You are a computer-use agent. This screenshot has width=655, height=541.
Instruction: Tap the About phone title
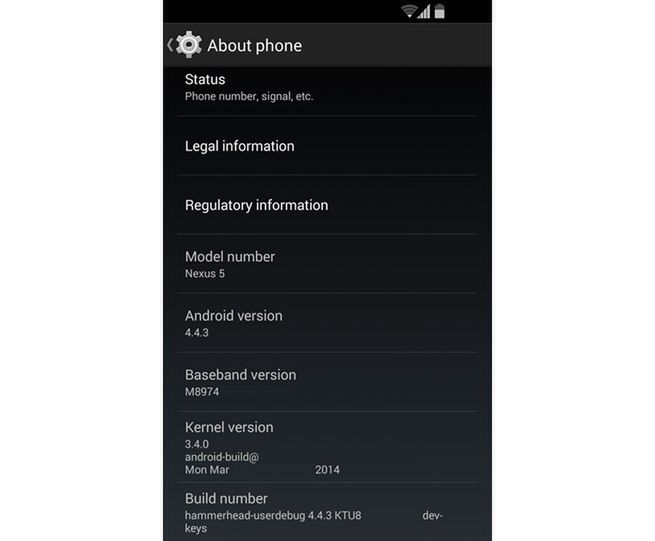pyautogui.click(x=254, y=46)
